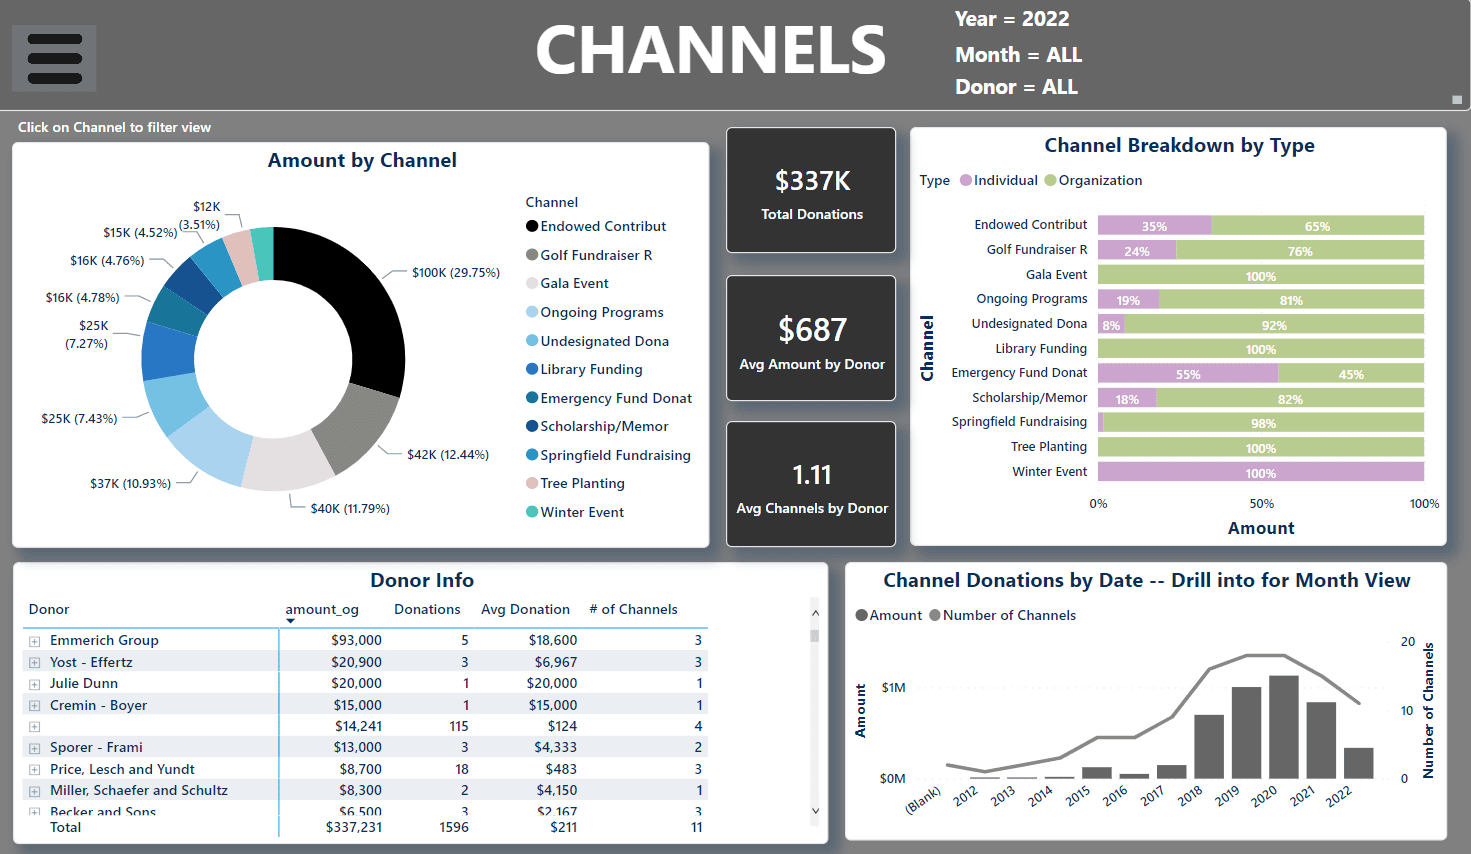Click the $93,000 amount cell
The width and height of the screenshot is (1471, 854).
coord(356,640)
